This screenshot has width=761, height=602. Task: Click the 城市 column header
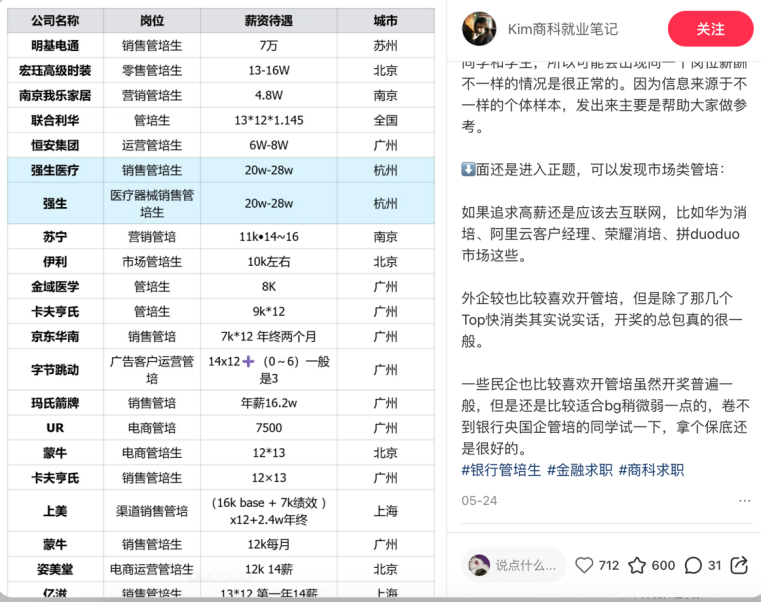pos(385,20)
